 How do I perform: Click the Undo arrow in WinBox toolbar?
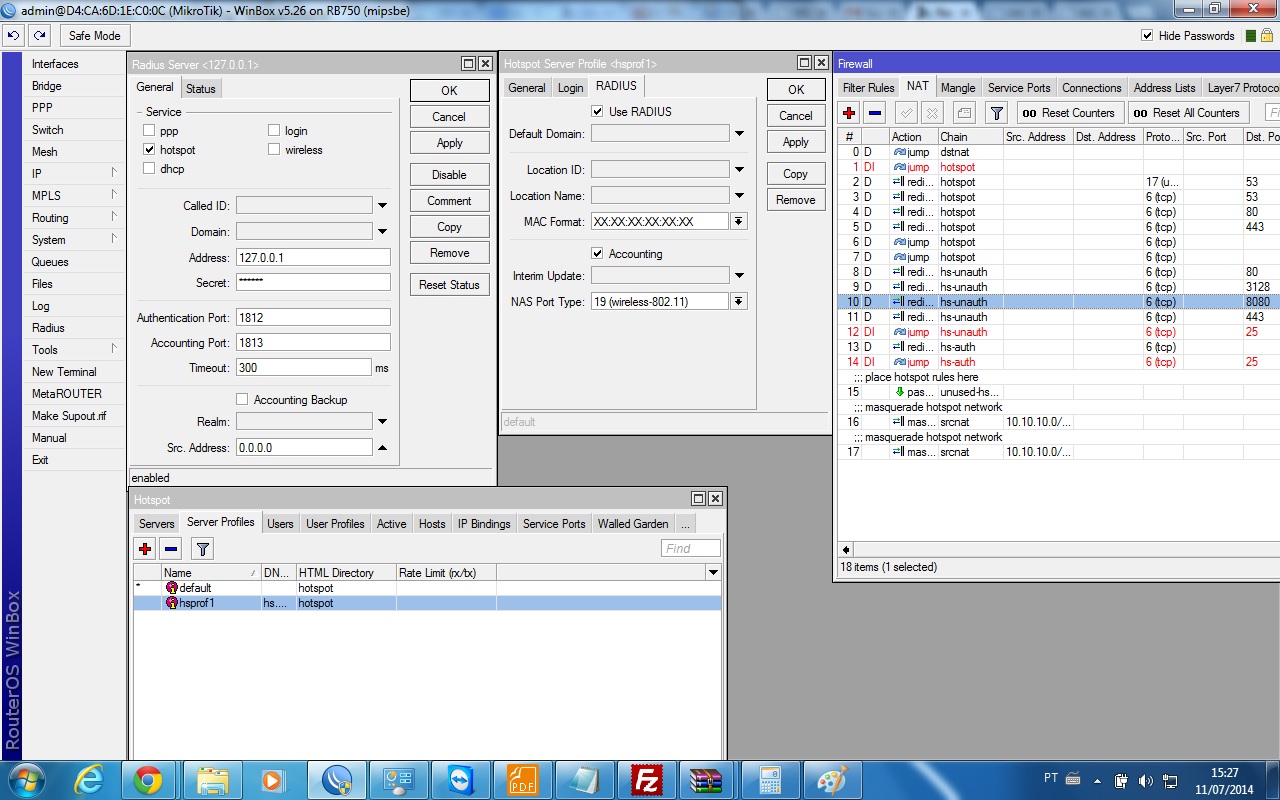pyautogui.click(x=13, y=36)
